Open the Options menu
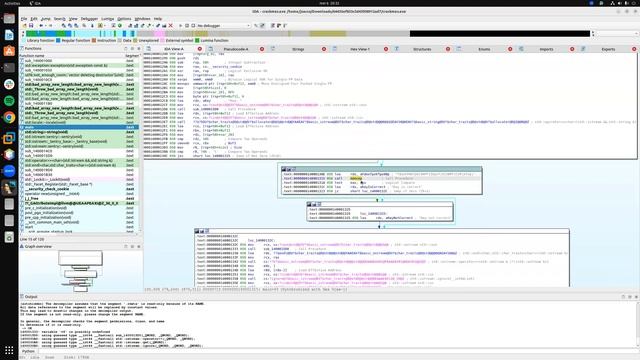 (124, 19)
